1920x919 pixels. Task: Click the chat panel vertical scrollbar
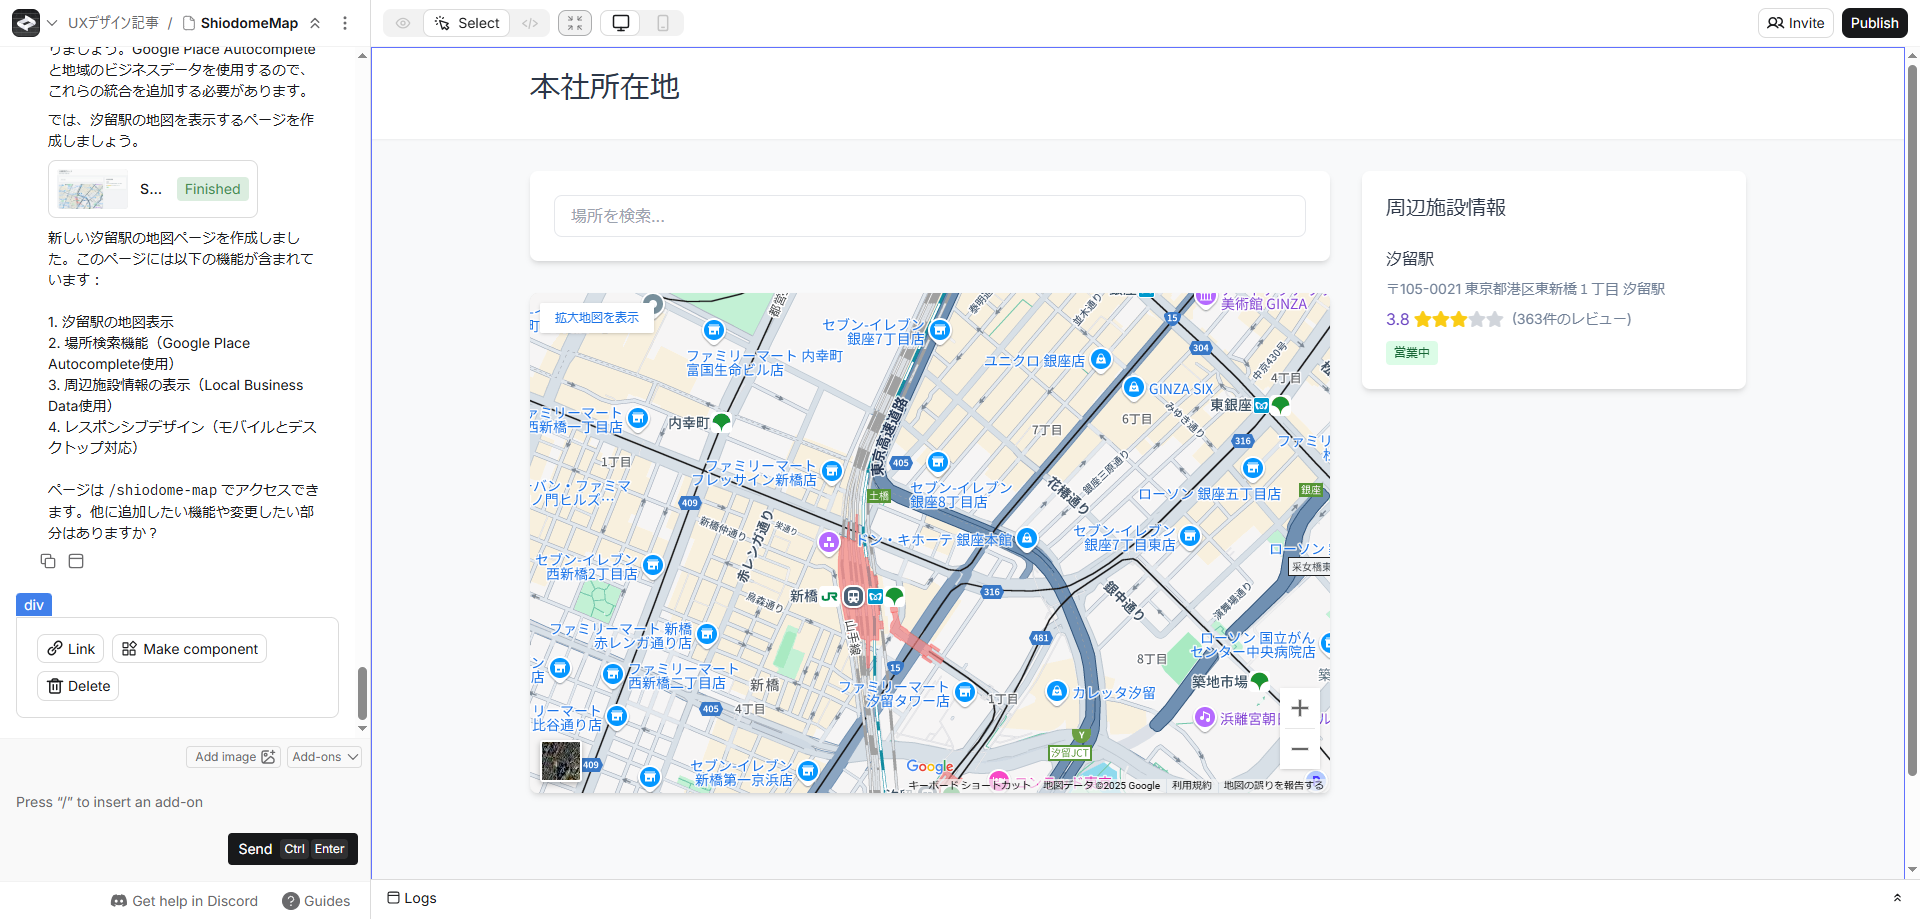coord(362,690)
